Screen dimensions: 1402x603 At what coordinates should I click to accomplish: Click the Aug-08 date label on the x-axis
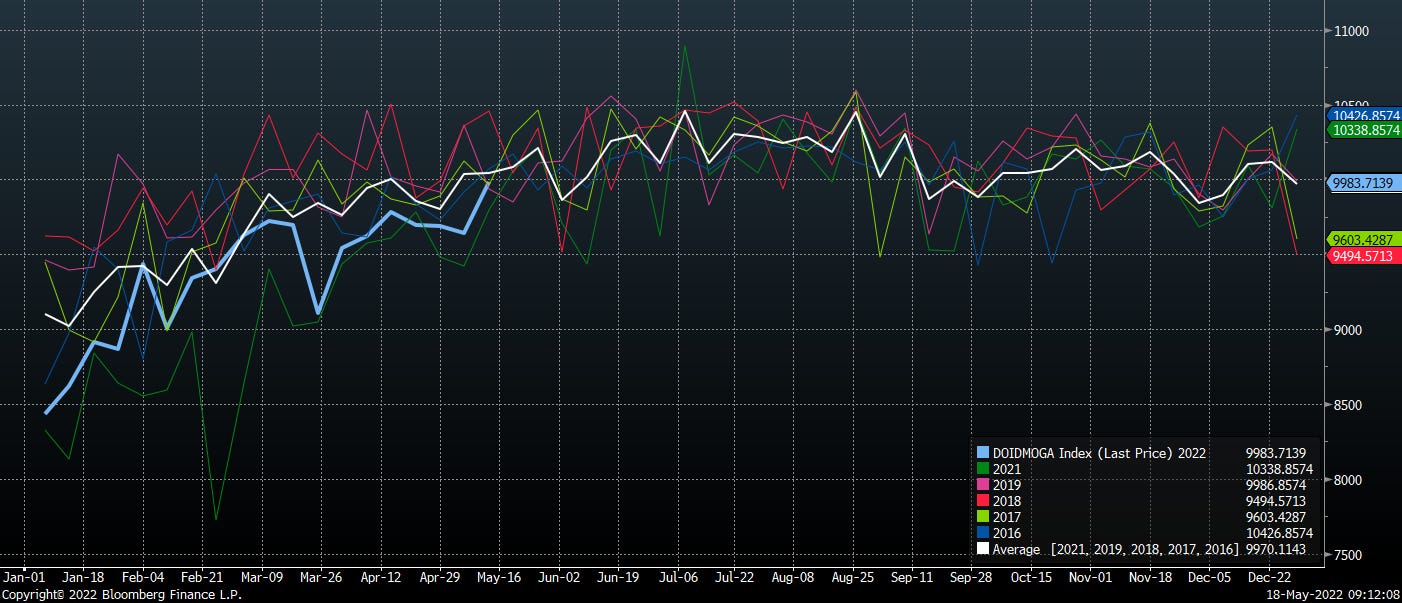(793, 578)
